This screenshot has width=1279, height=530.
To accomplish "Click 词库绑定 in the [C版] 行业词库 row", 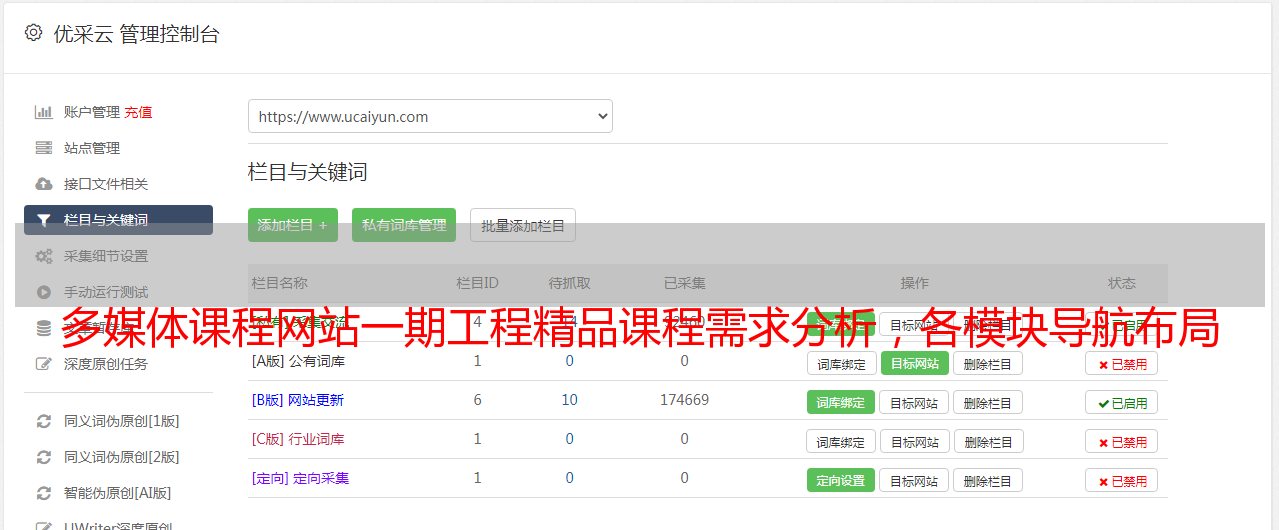I will click(x=841, y=441).
